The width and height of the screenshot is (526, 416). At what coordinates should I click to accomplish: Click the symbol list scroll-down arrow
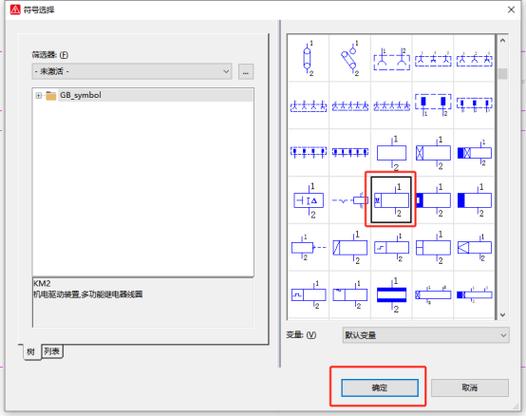[503, 315]
